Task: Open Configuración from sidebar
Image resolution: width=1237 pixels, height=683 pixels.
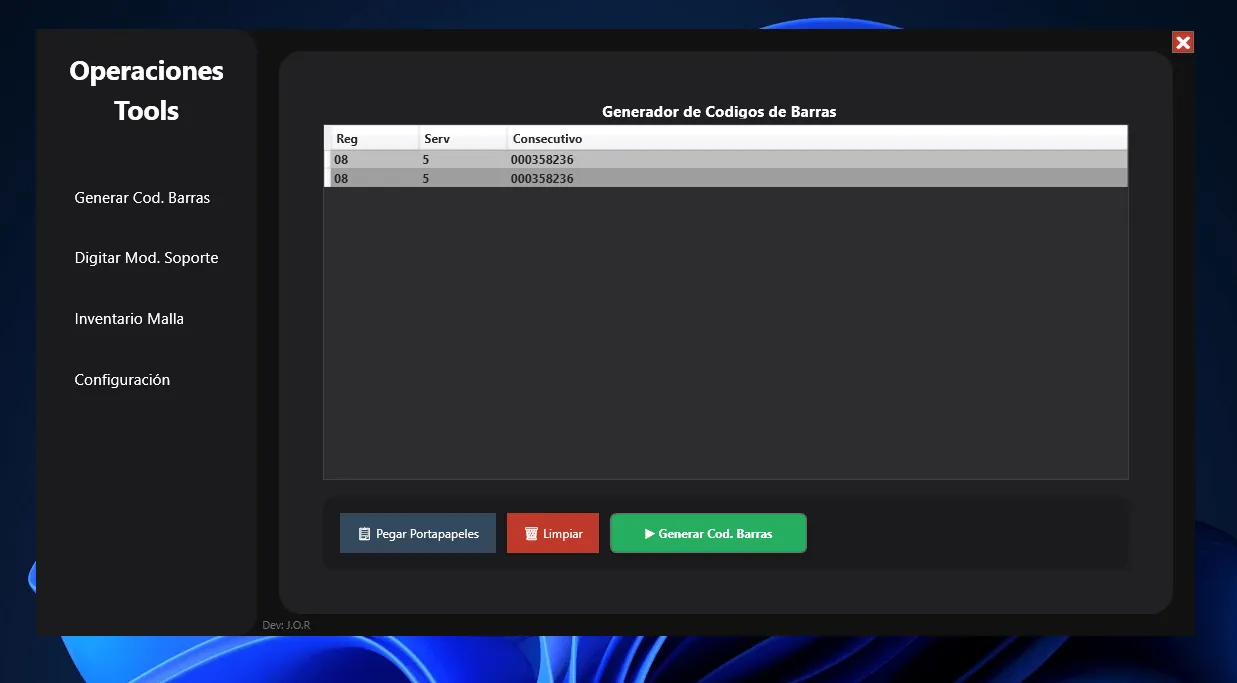Action: point(122,380)
